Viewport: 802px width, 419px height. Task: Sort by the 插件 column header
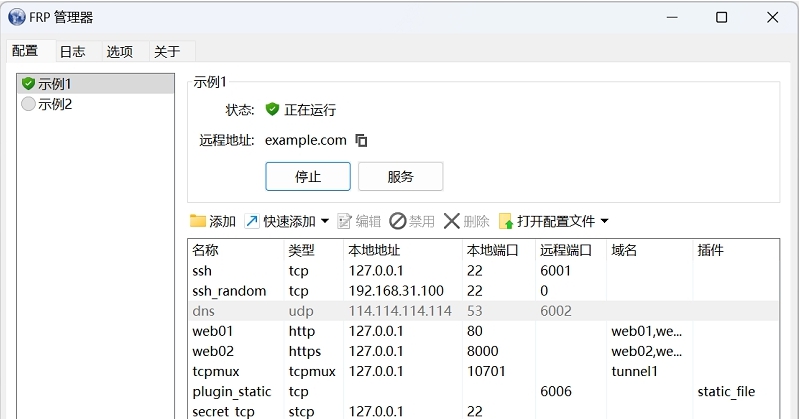[x=736, y=250]
